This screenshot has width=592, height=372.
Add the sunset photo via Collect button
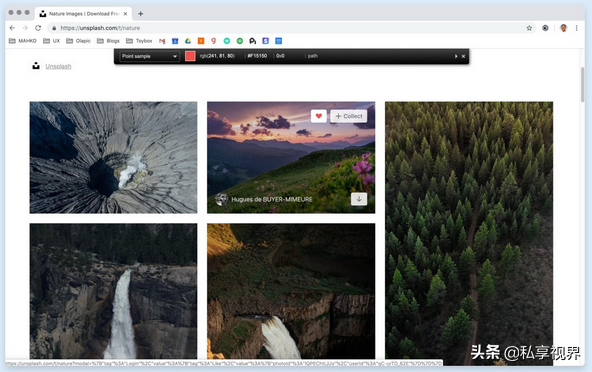click(349, 116)
